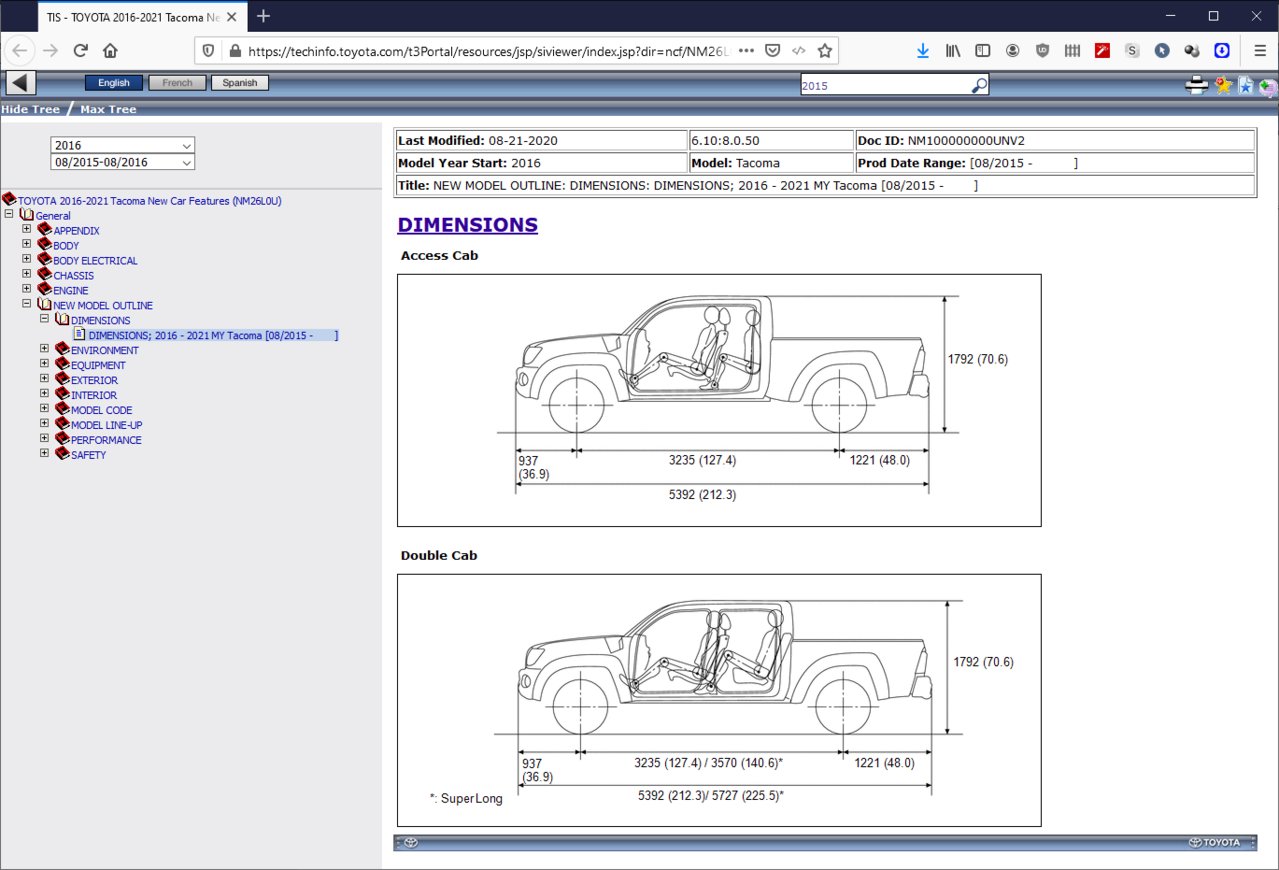
Task: Open the EQUIPMENT tree item
Action: tap(98, 366)
